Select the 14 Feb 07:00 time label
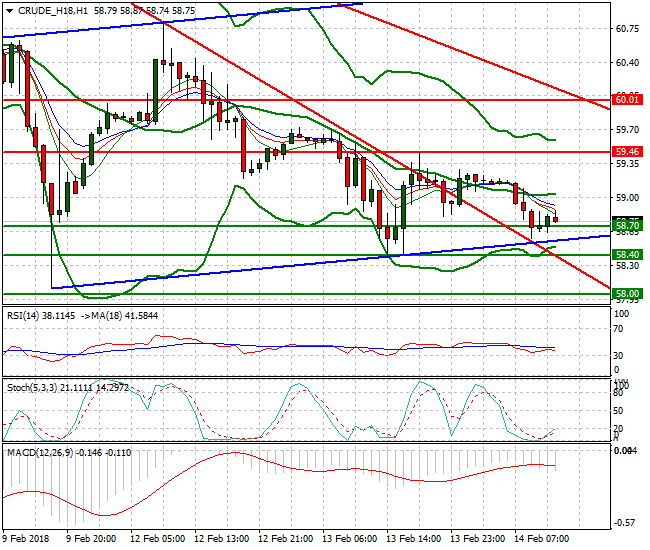Screen dimensions: 650x550 point(541,539)
